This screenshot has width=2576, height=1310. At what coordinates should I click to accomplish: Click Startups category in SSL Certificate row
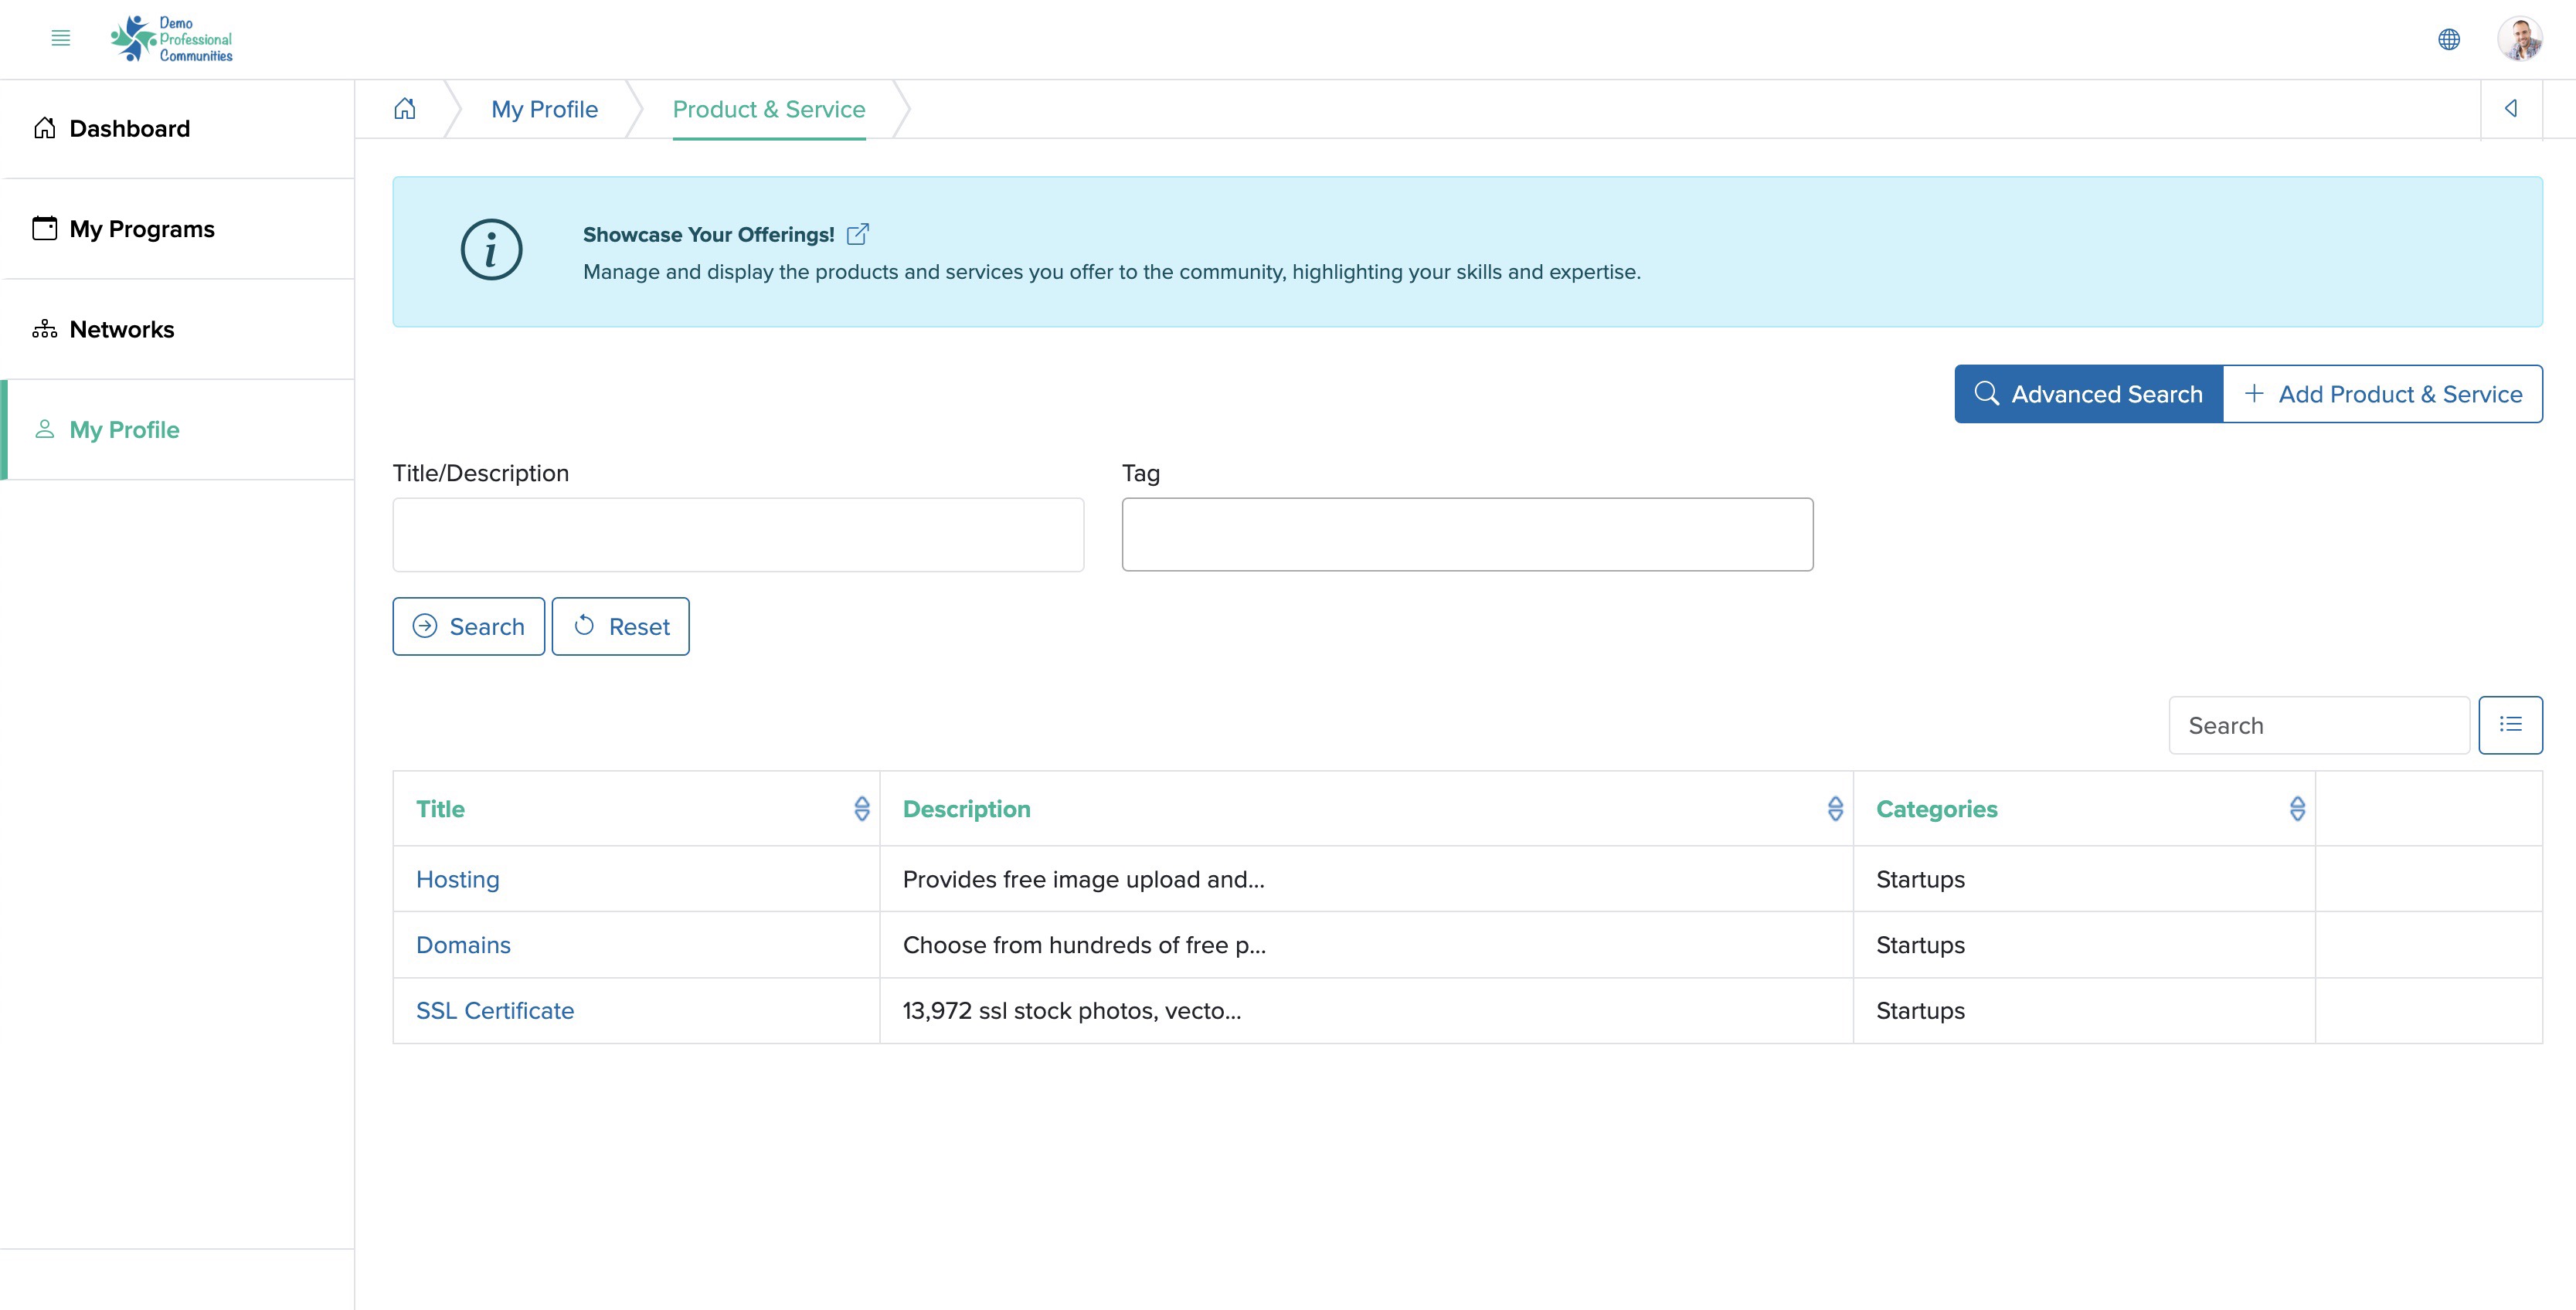coord(1920,1010)
